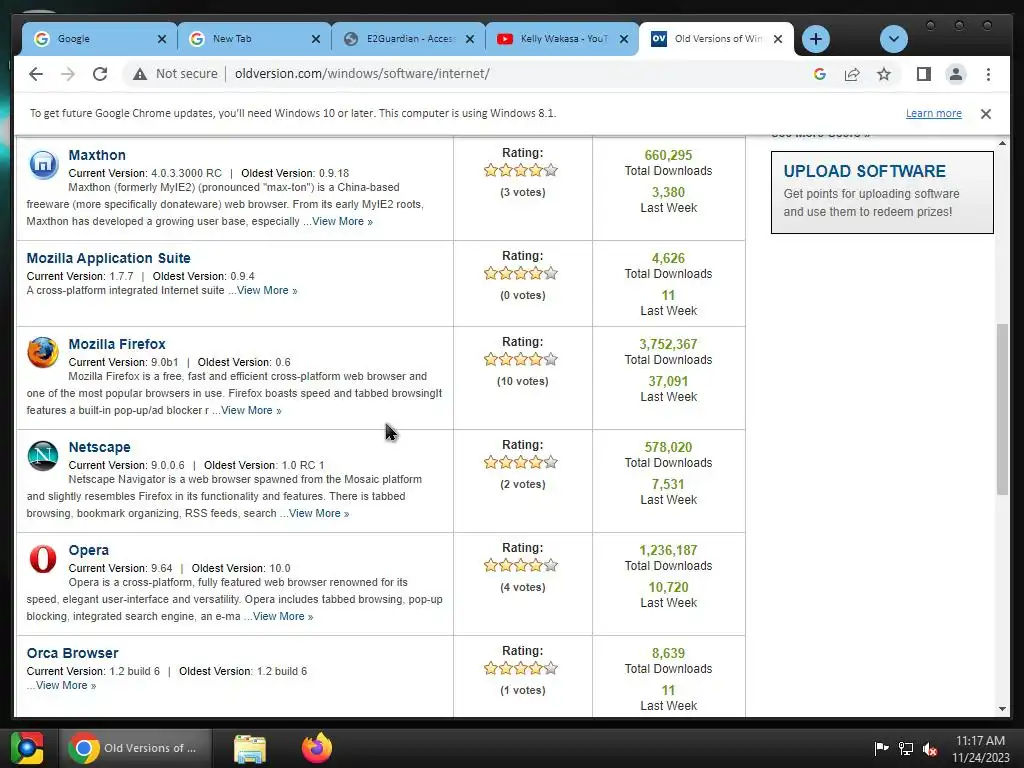Click View More in Netscape description
The image size is (1024, 768).
pyautogui.click(x=319, y=514)
